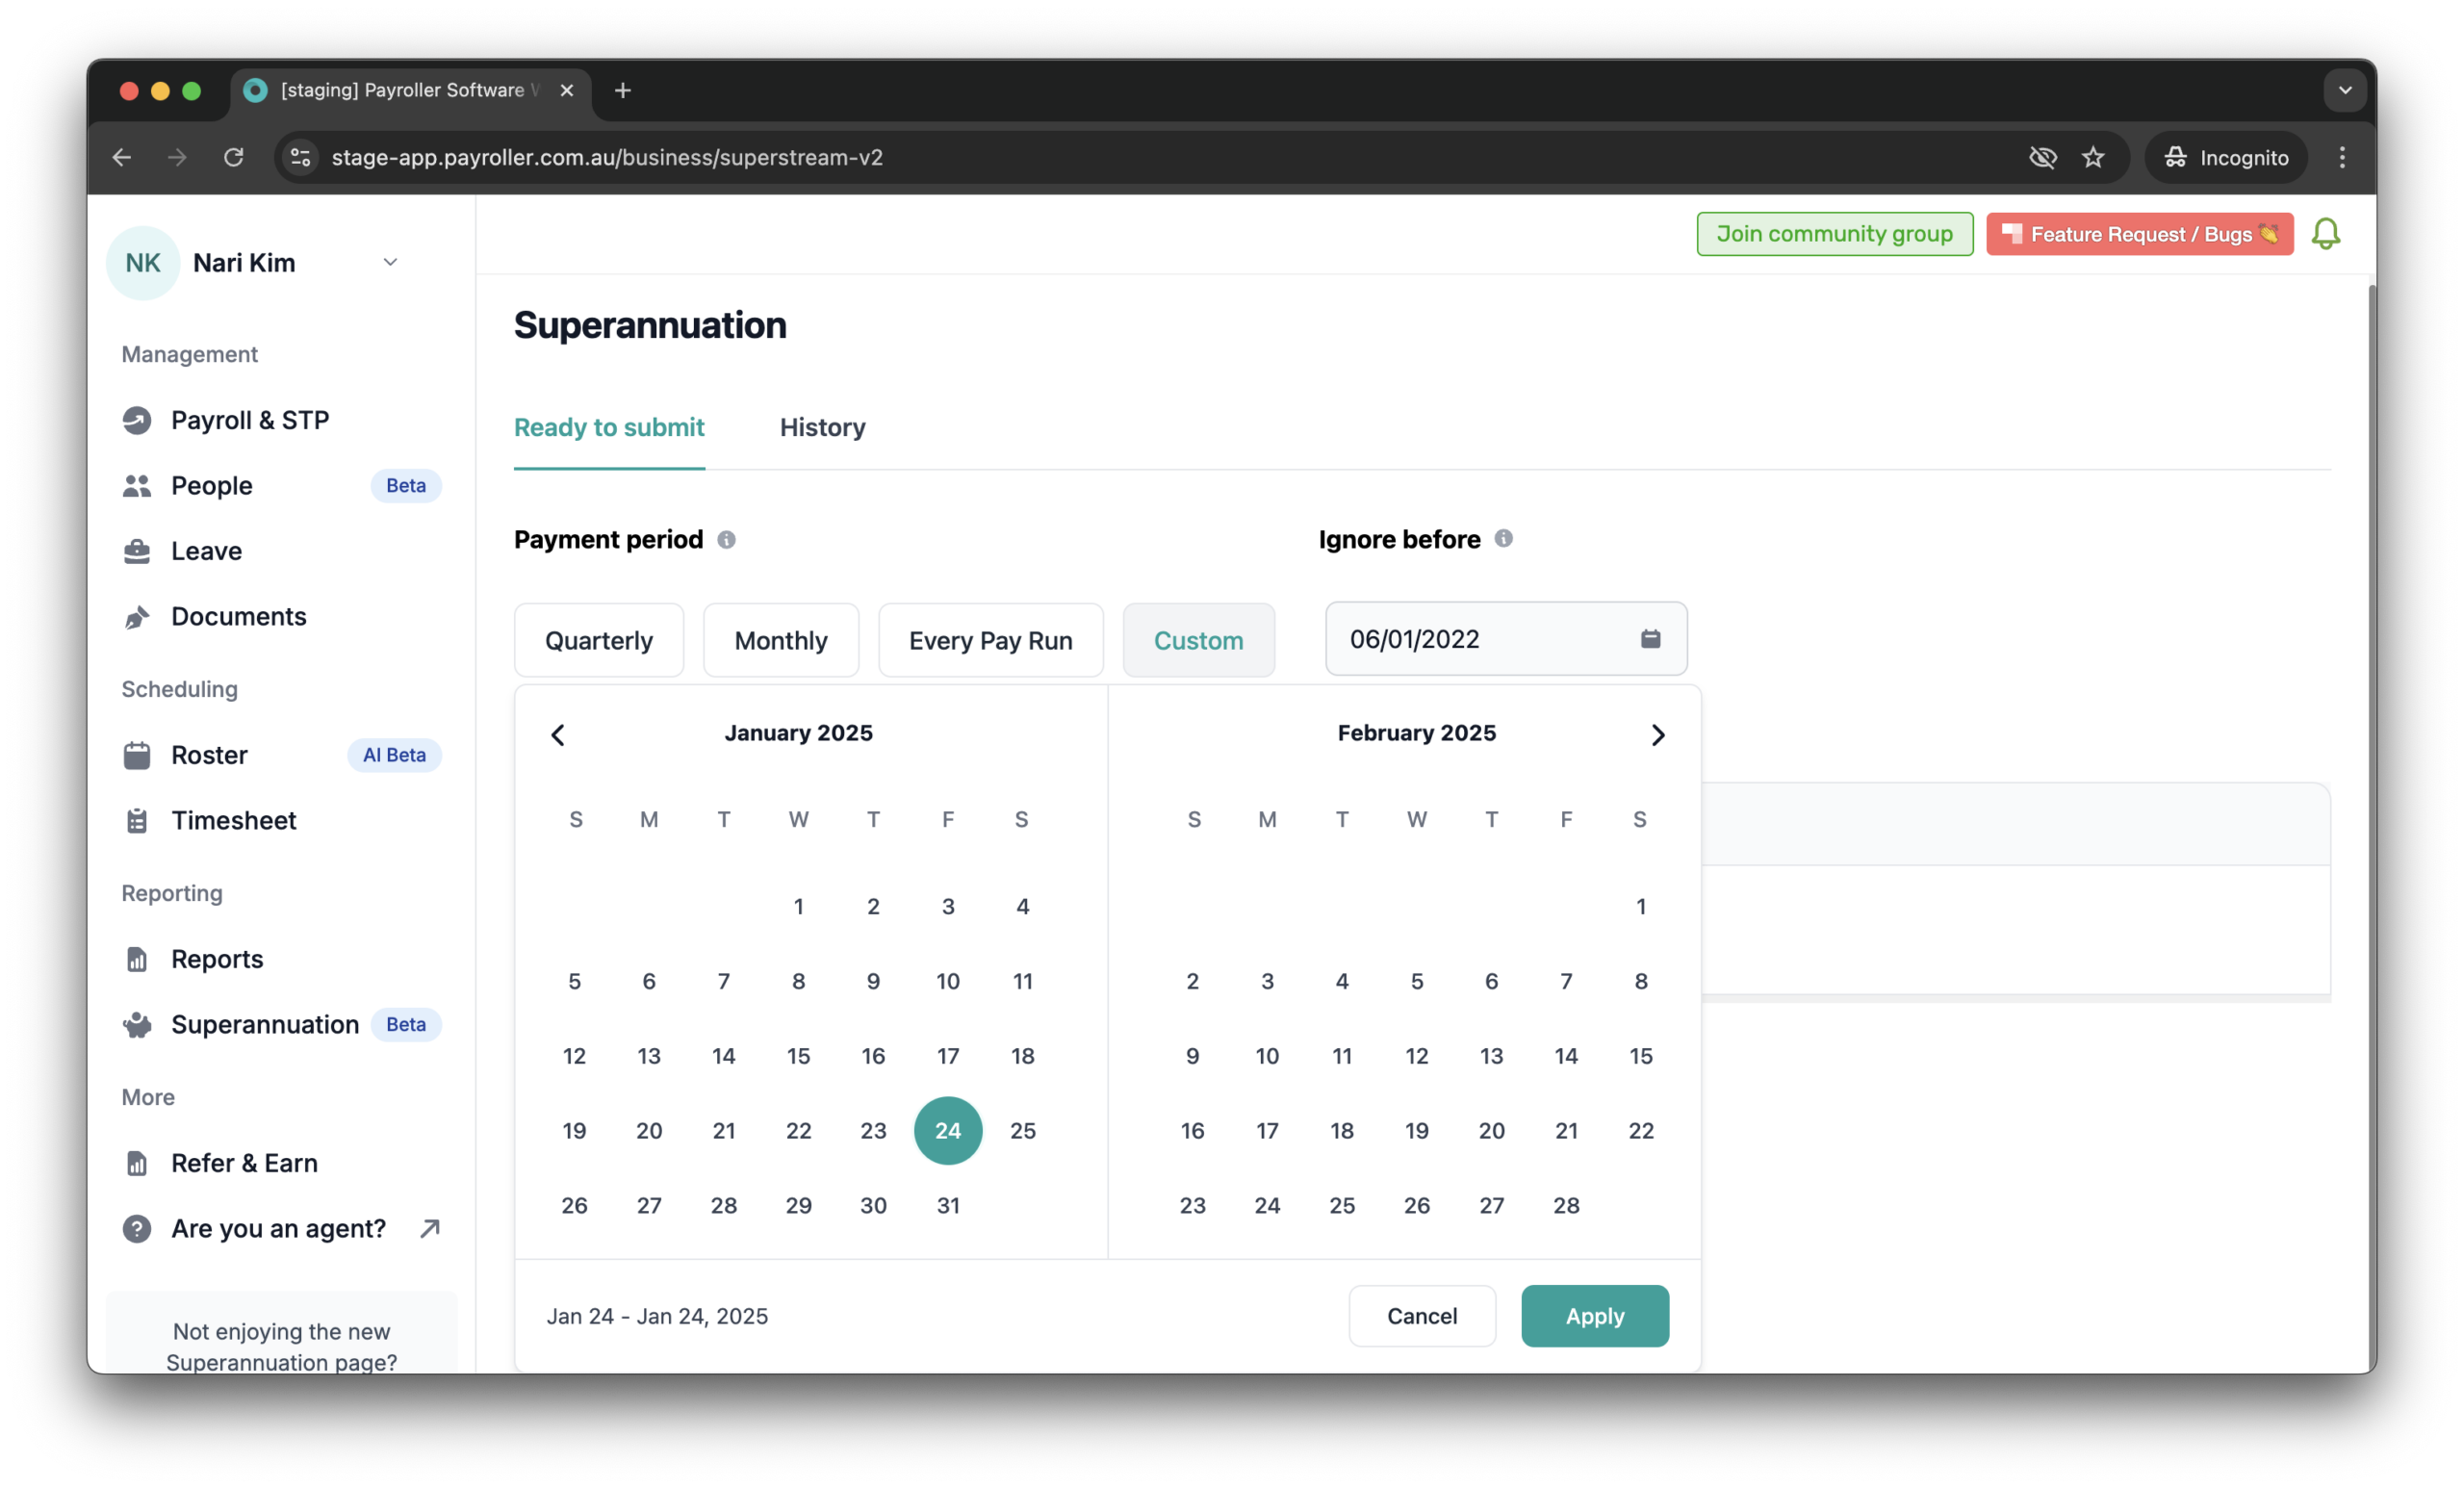Click the Superannuation piggy bank icon
Viewport: 2464px width, 1489px height.
point(137,1024)
